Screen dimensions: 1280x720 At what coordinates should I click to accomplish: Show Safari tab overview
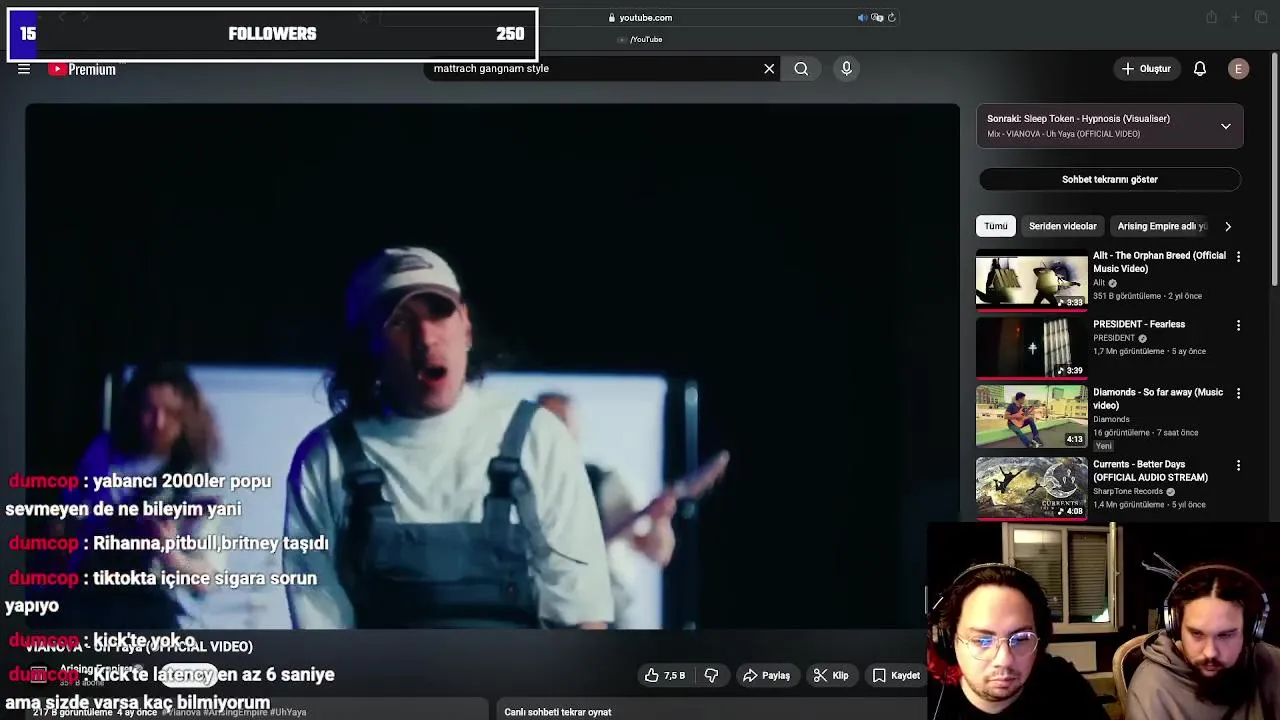pyautogui.click(x=1261, y=17)
